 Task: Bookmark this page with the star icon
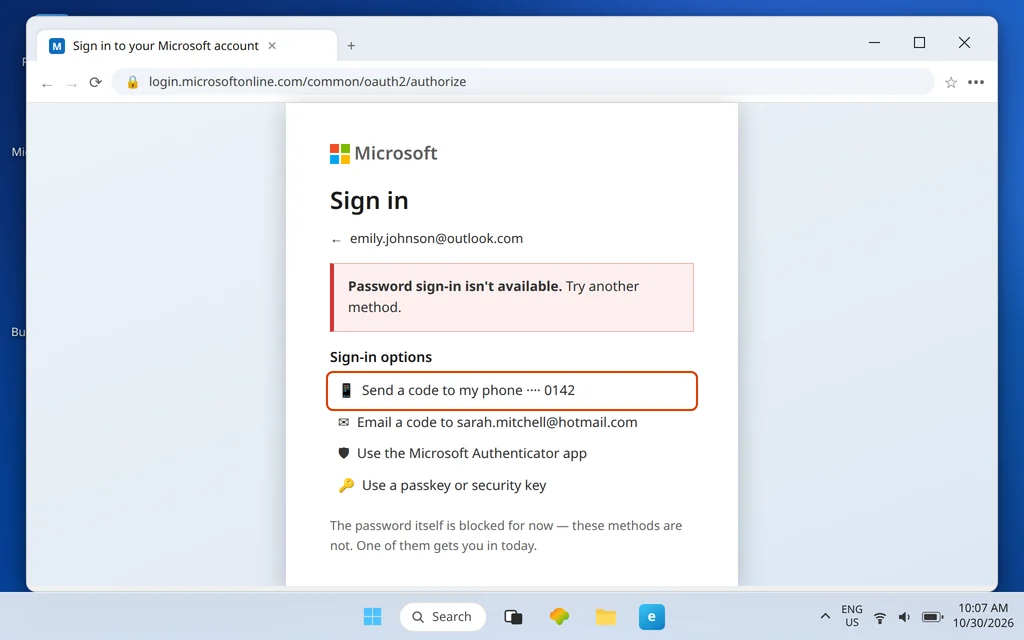click(x=951, y=82)
